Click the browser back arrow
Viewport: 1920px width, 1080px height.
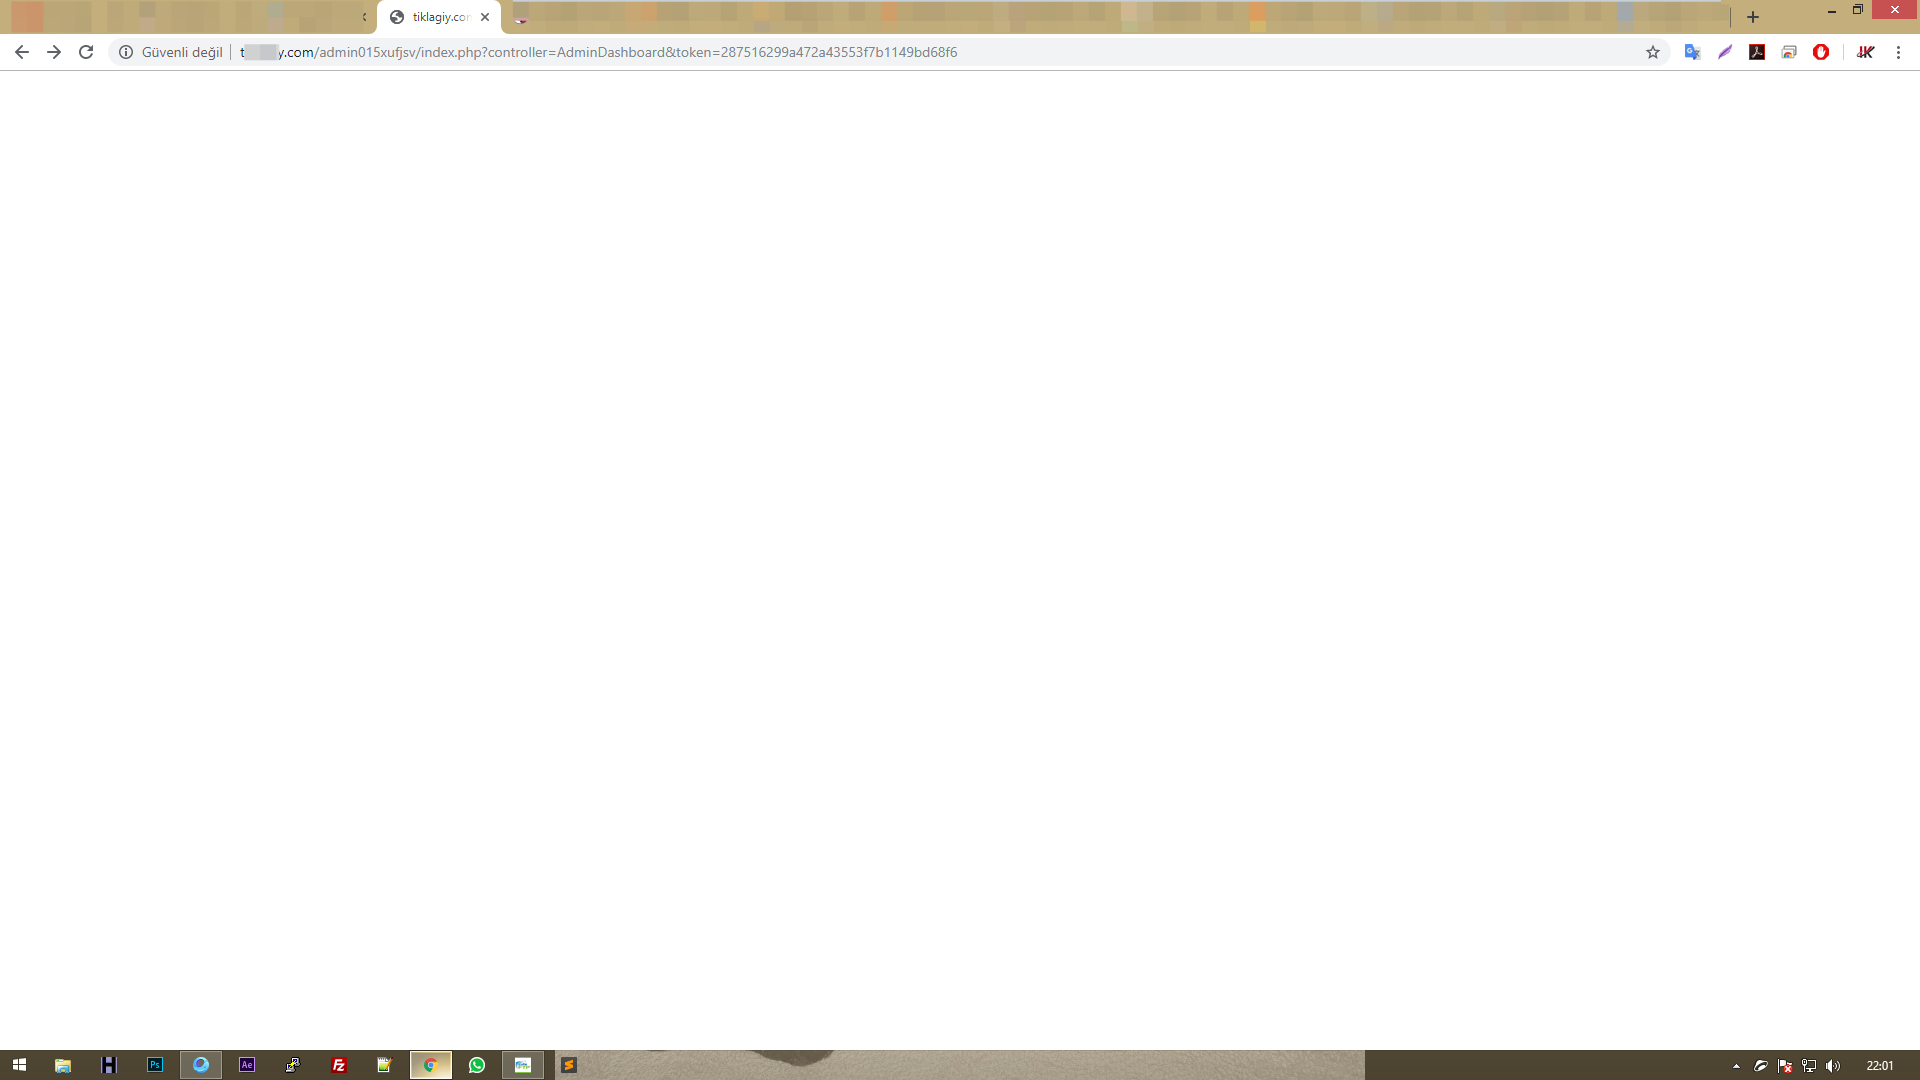21,52
